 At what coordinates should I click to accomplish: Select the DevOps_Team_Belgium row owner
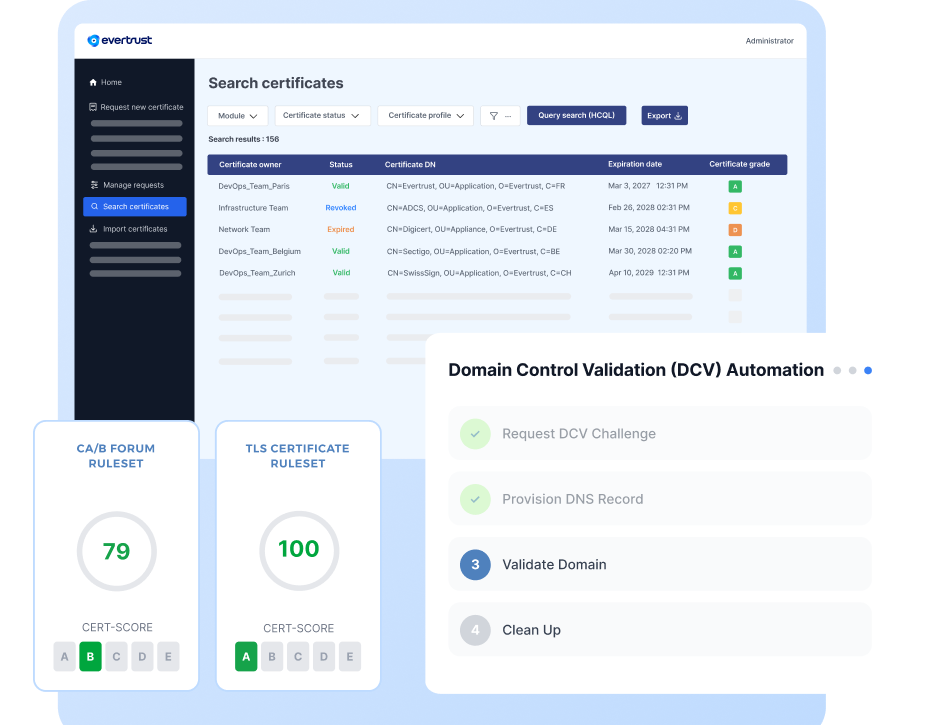click(259, 251)
